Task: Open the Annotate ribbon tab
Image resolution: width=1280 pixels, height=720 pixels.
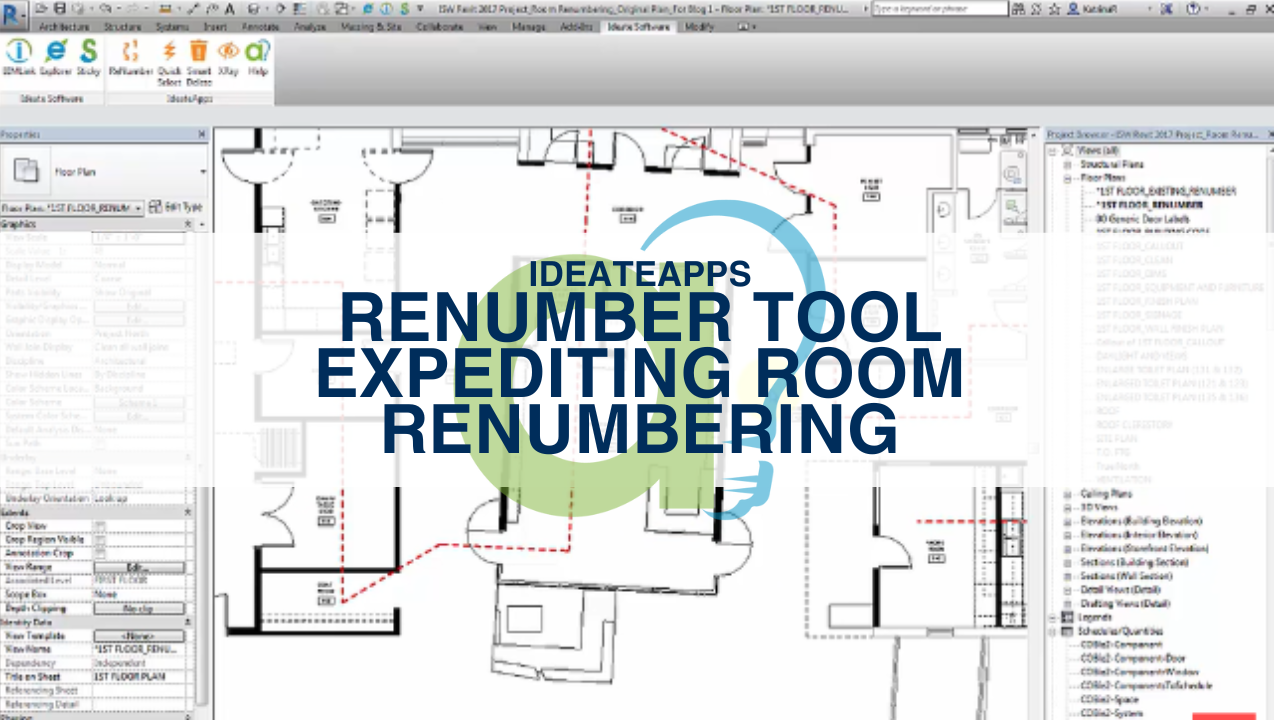Action: (258, 27)
